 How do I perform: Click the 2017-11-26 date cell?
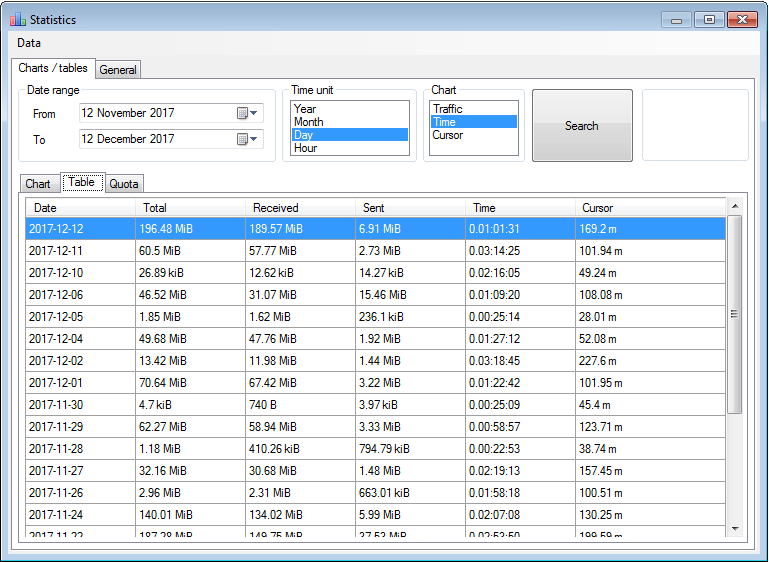click(x=80, y=493)
